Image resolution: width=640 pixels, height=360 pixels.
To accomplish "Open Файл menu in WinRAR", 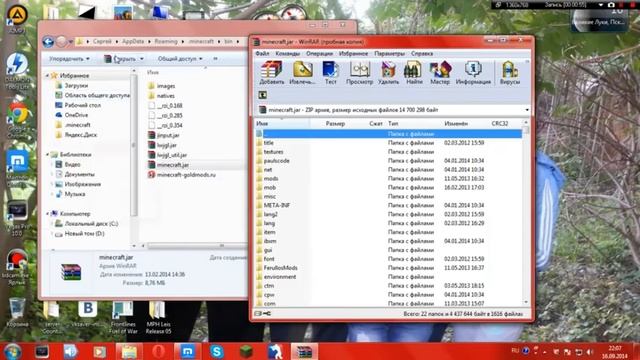I will click(x=262, y=53).
